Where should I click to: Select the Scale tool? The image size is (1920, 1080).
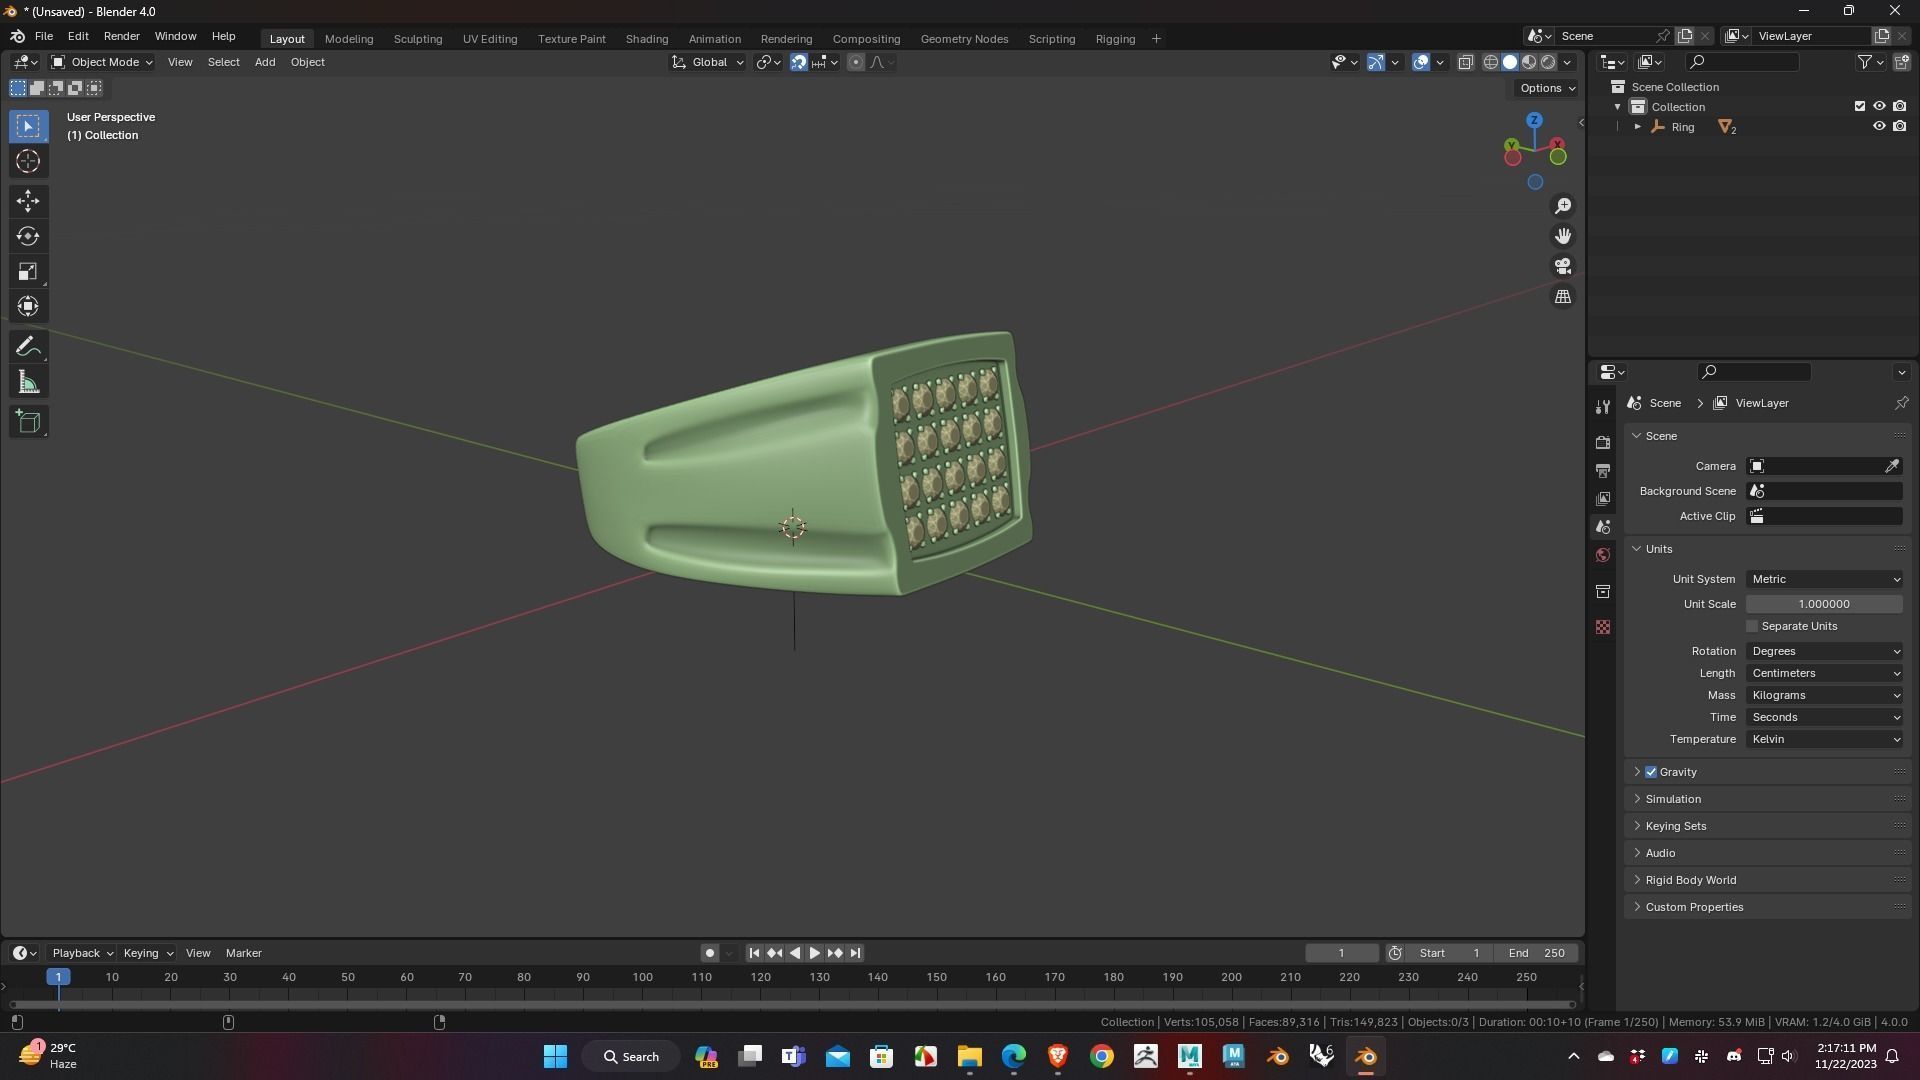click(28, 271)
